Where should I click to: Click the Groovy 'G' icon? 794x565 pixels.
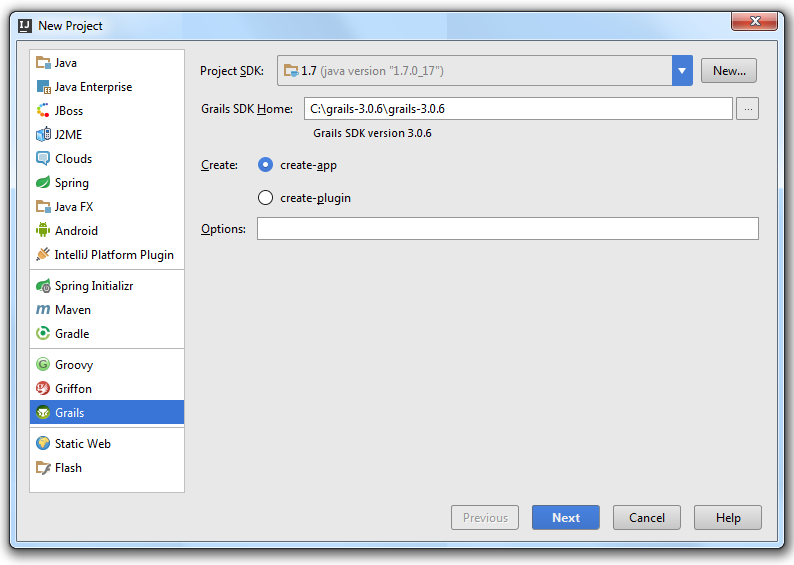coord(43,365)
